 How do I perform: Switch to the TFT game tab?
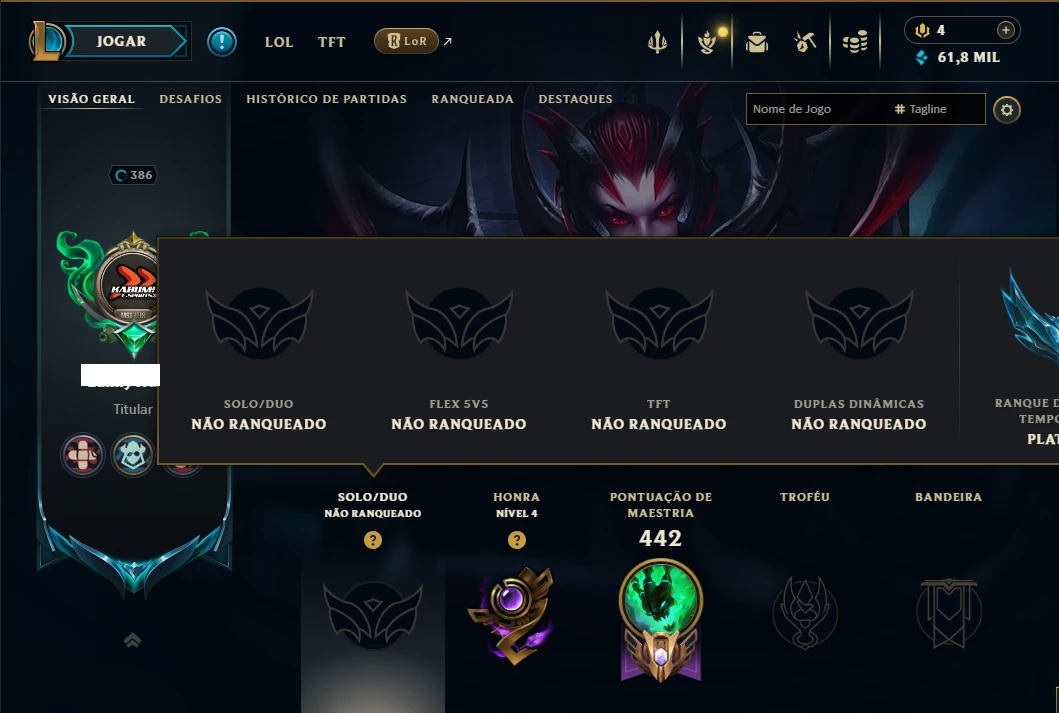coord(332,42)
